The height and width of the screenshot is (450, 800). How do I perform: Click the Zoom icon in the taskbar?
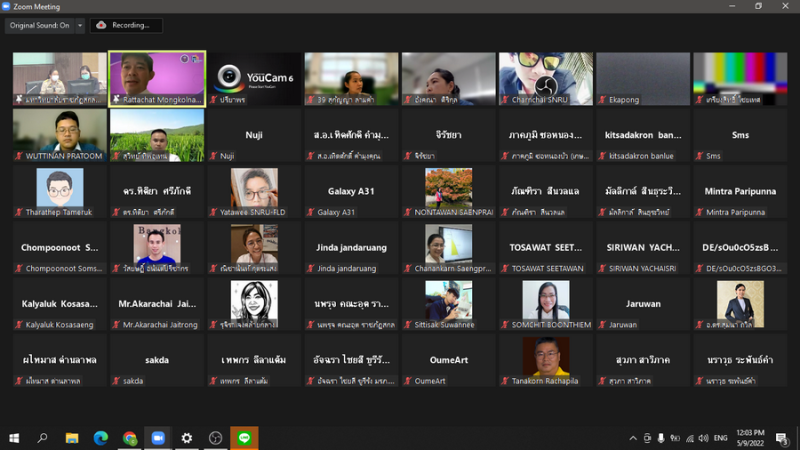click(158, 438)
